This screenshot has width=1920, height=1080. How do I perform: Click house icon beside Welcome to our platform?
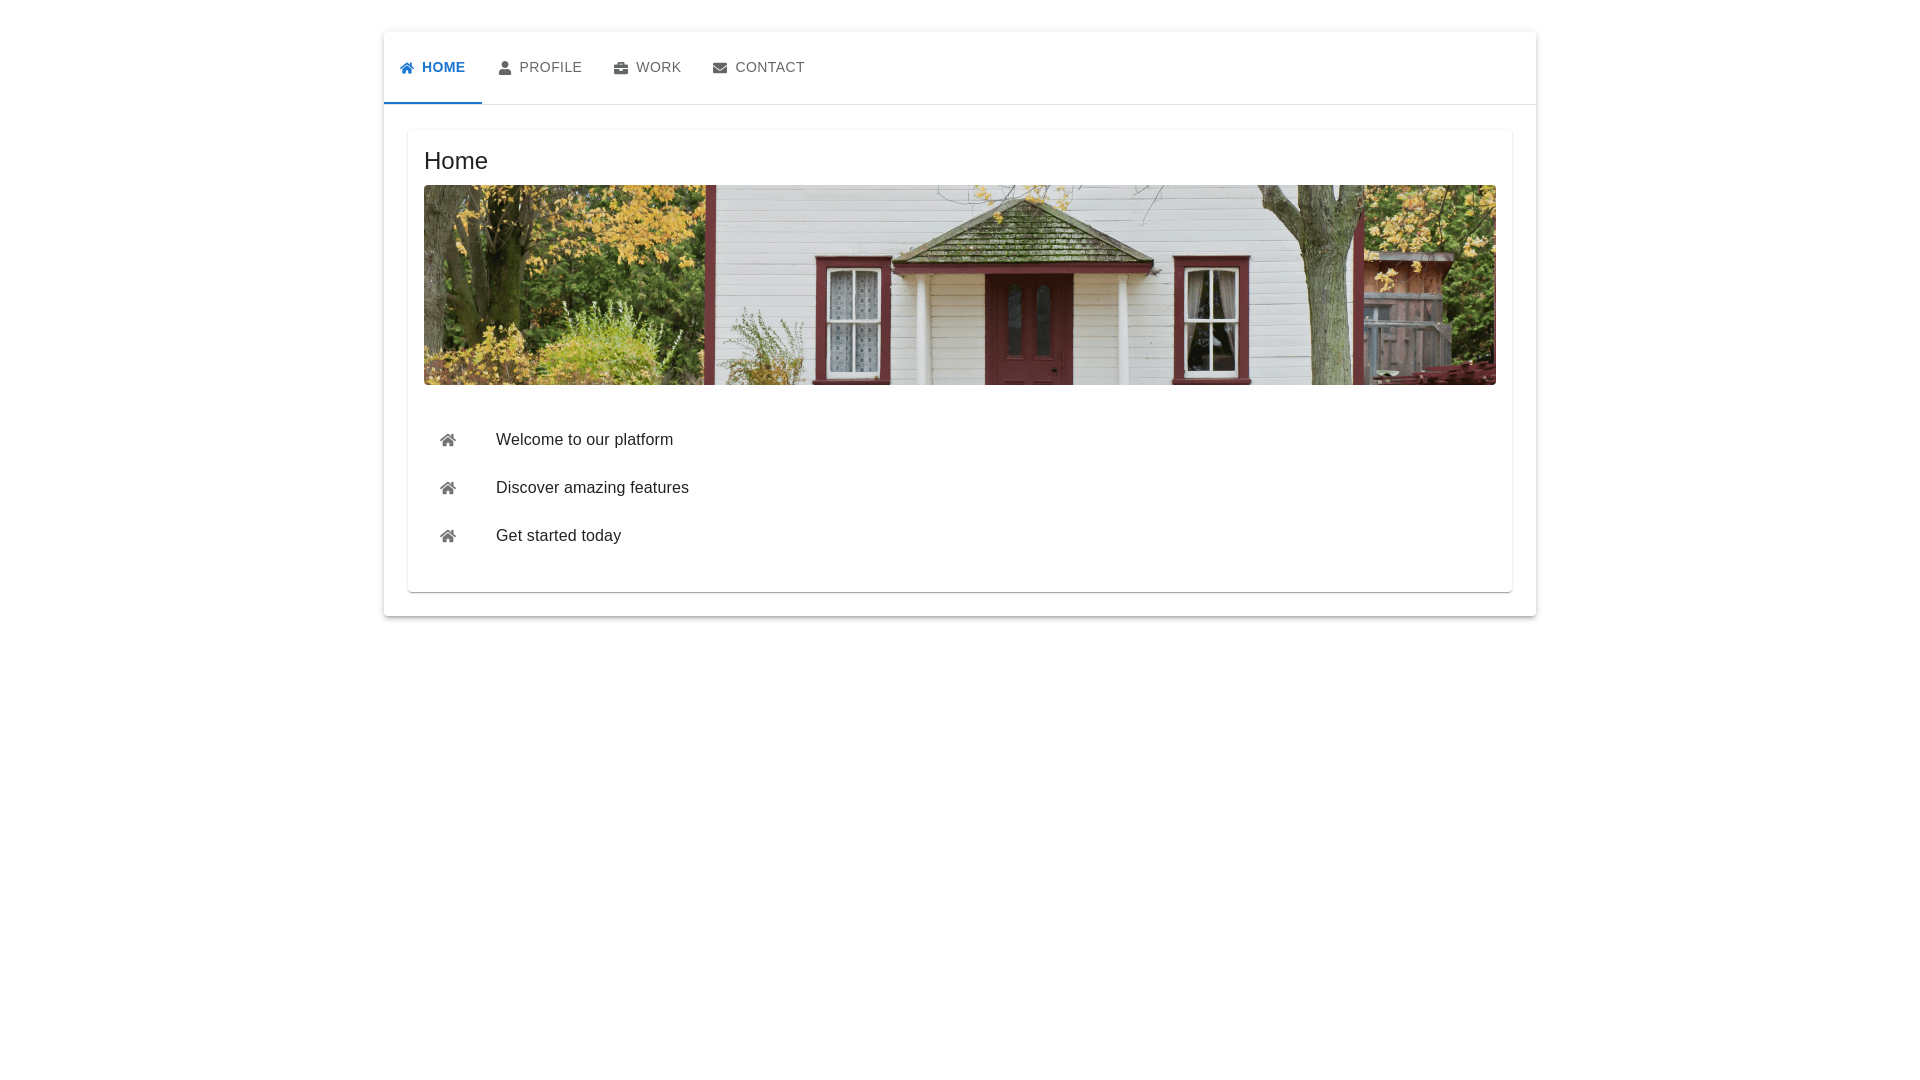448,440
